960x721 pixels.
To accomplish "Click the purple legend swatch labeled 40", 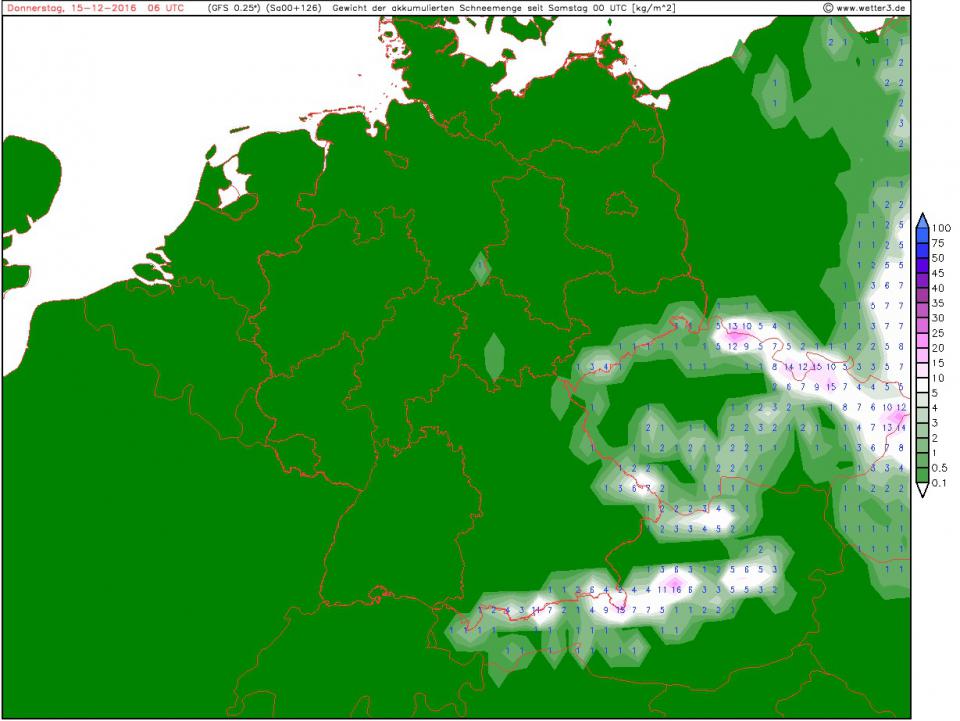I will 921,295.
